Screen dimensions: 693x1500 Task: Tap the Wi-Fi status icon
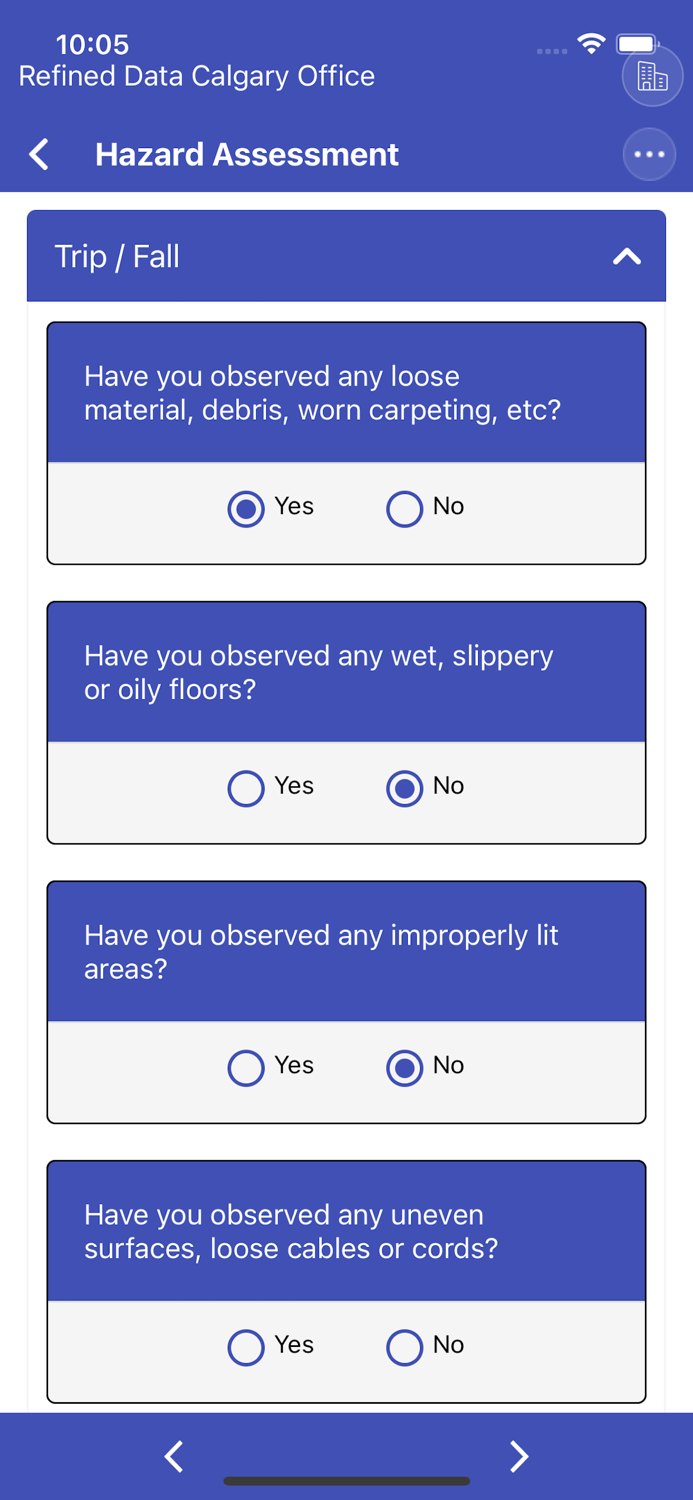tap(591, 44)
